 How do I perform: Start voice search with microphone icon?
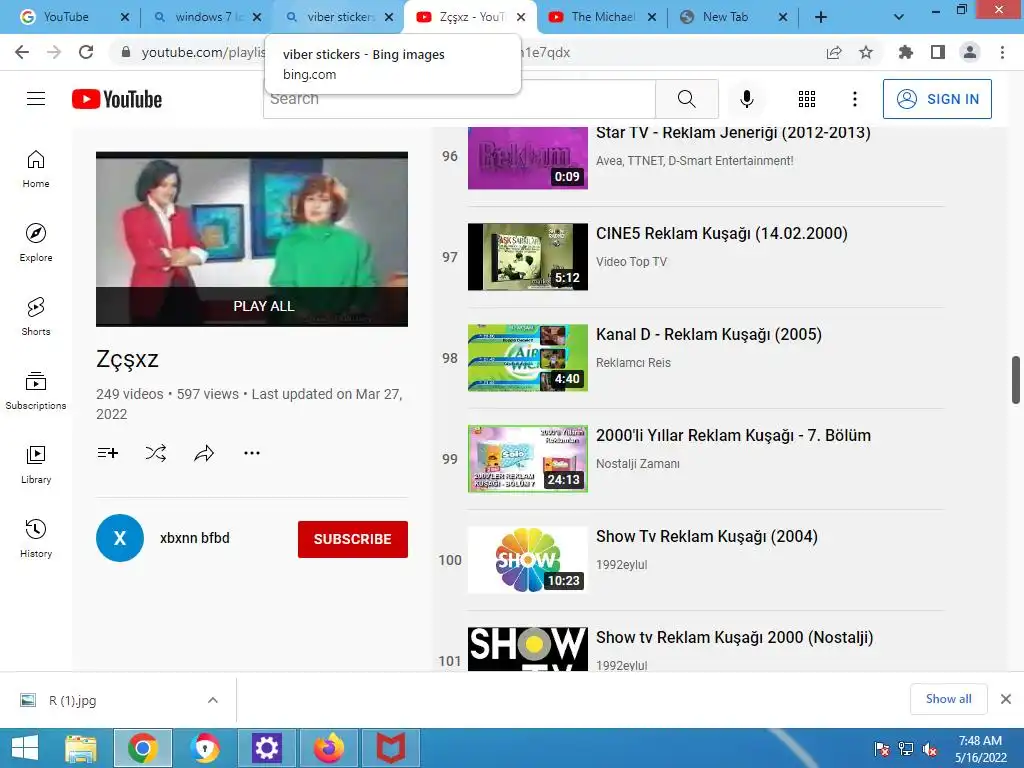(x=746, y=99)
